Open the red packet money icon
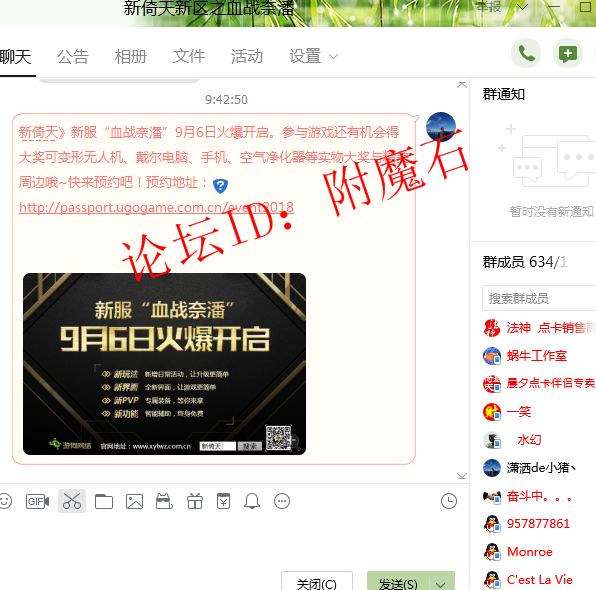The image size is (596, 590). (x=224, y=501)
